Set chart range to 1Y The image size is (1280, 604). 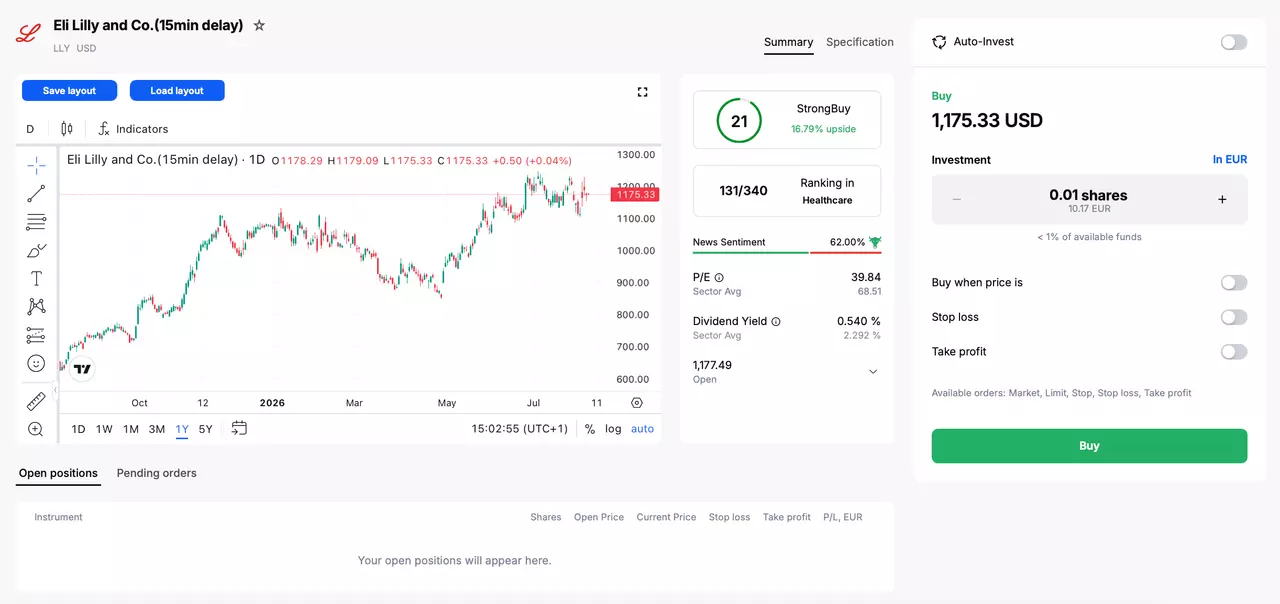pos(182,429)
